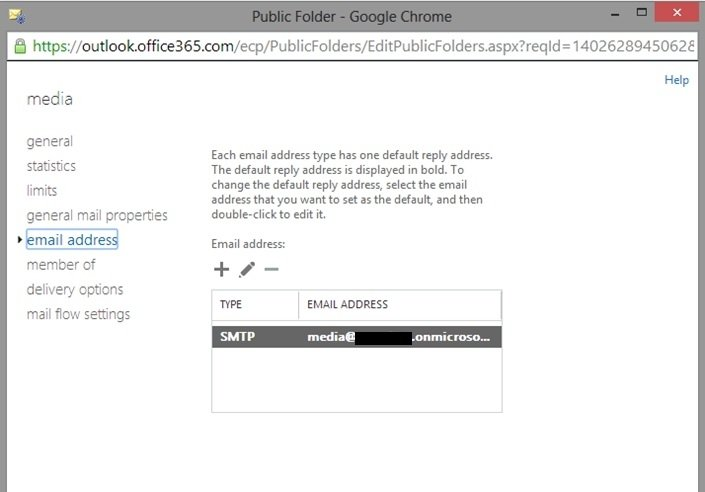705x492 pixels.
Task: Sort by the EMAIL ADDRESS column header
Action: 400,304
